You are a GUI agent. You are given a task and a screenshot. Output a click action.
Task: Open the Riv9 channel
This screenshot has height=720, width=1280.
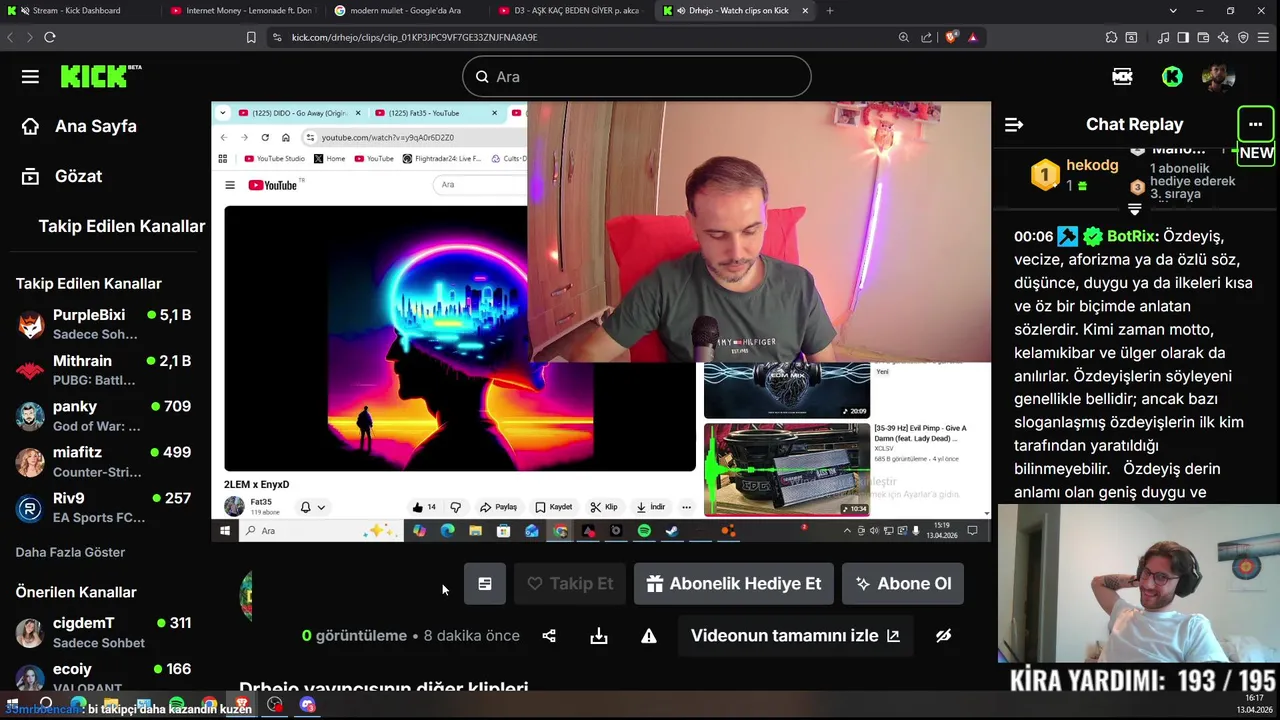105,508
